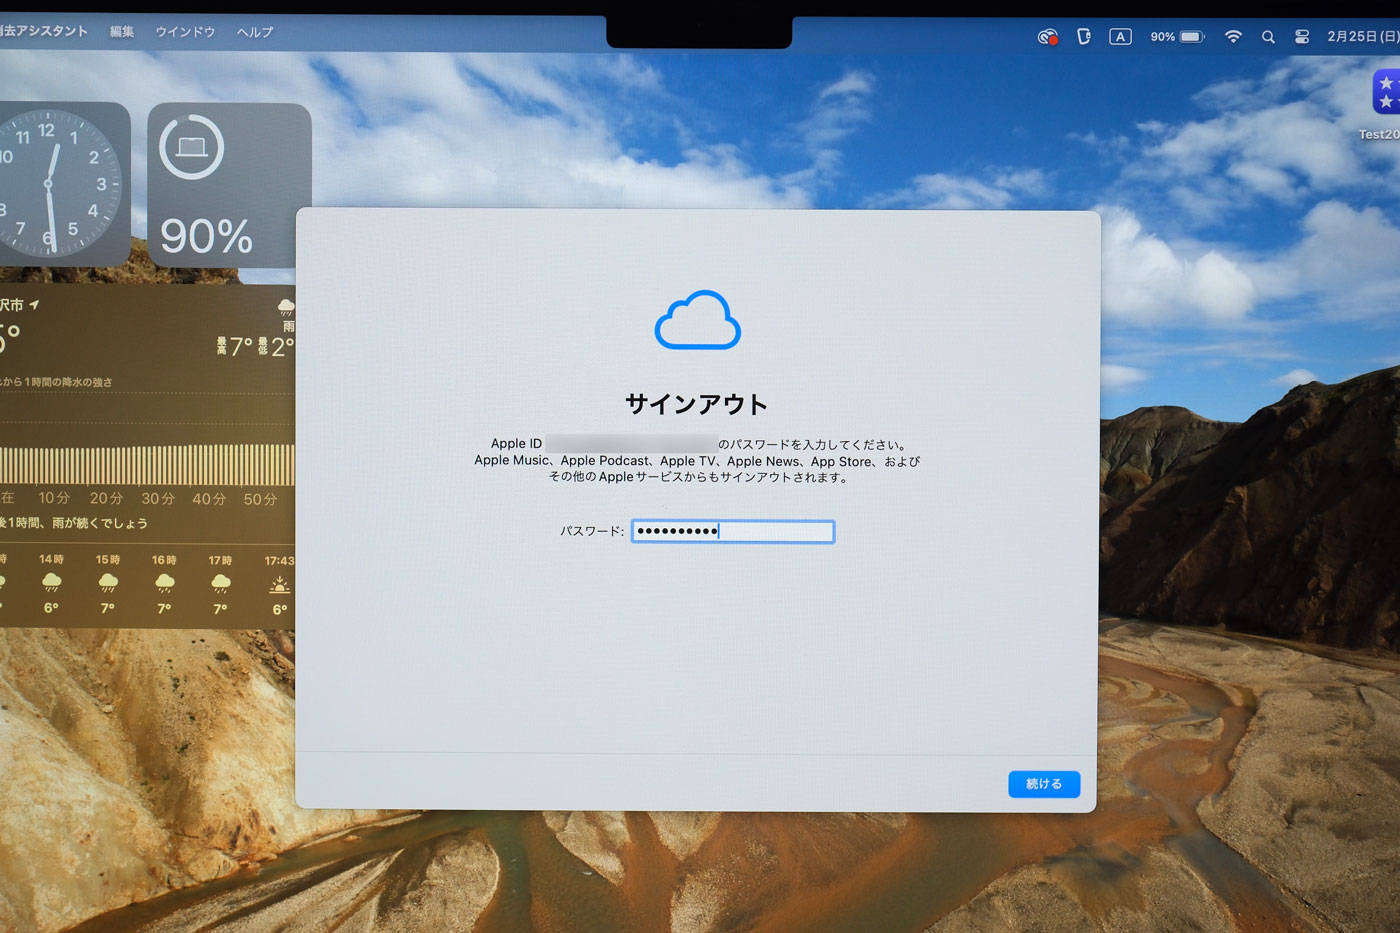Image resolution: width=1400 pixels, height=933 pixels.
Task: Open the 消去アシスタント app menu
Action: click(44, 31)
